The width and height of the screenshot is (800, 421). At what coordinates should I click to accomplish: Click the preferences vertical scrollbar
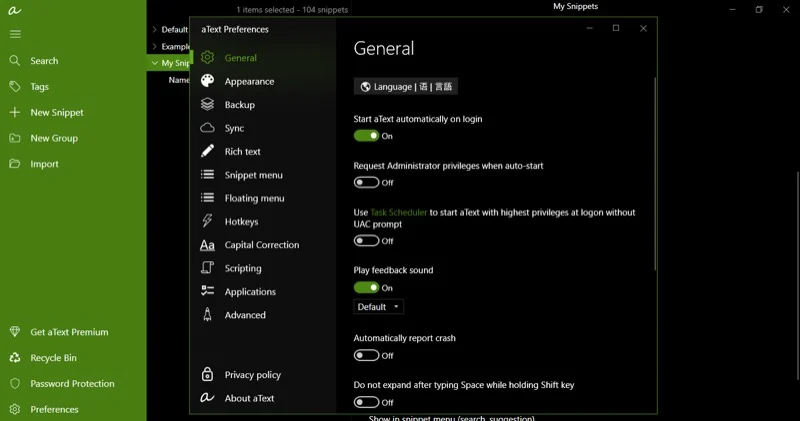(655, 170)
